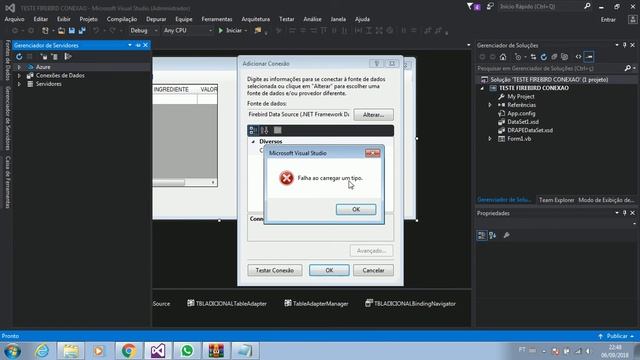
Task: Open the Debug configuration dropdown
Action: 143,30
